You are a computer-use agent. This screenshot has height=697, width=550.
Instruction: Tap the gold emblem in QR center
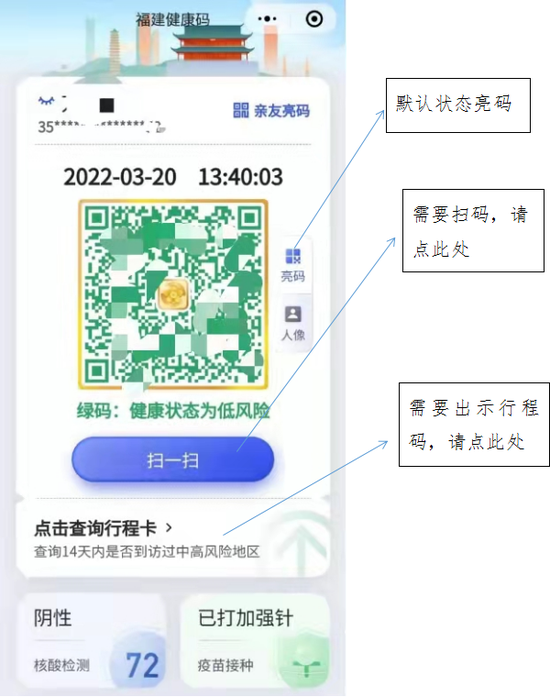[173, 295]
